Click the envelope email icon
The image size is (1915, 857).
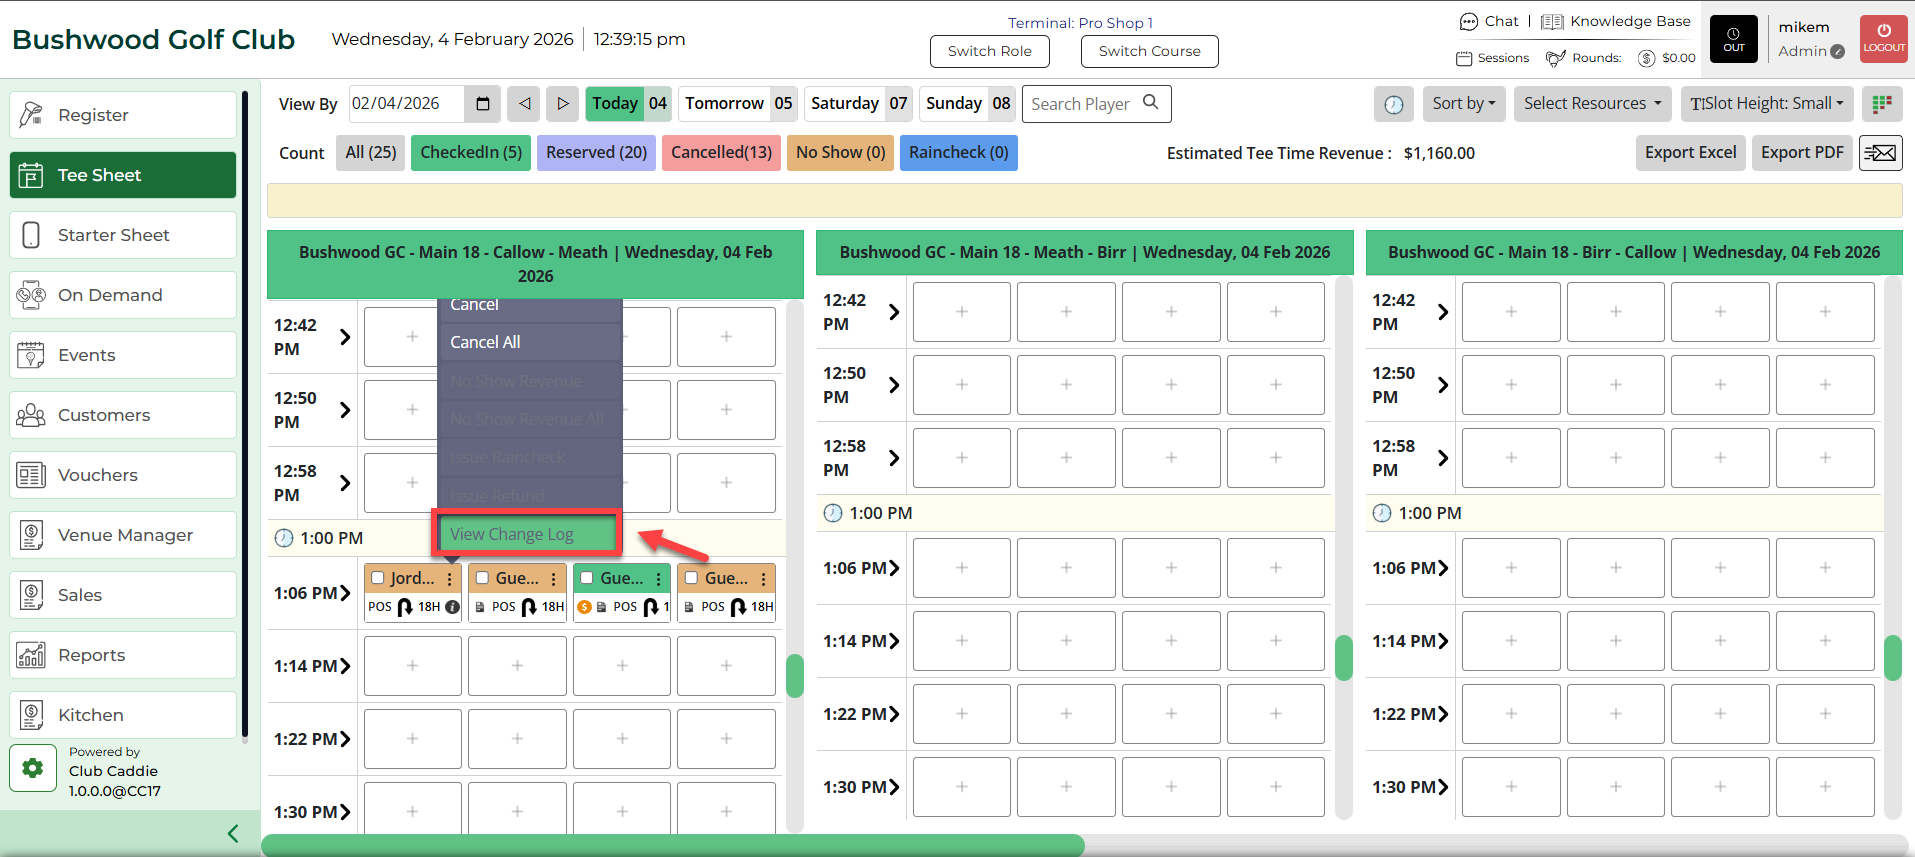click(x=1880, y=153)
